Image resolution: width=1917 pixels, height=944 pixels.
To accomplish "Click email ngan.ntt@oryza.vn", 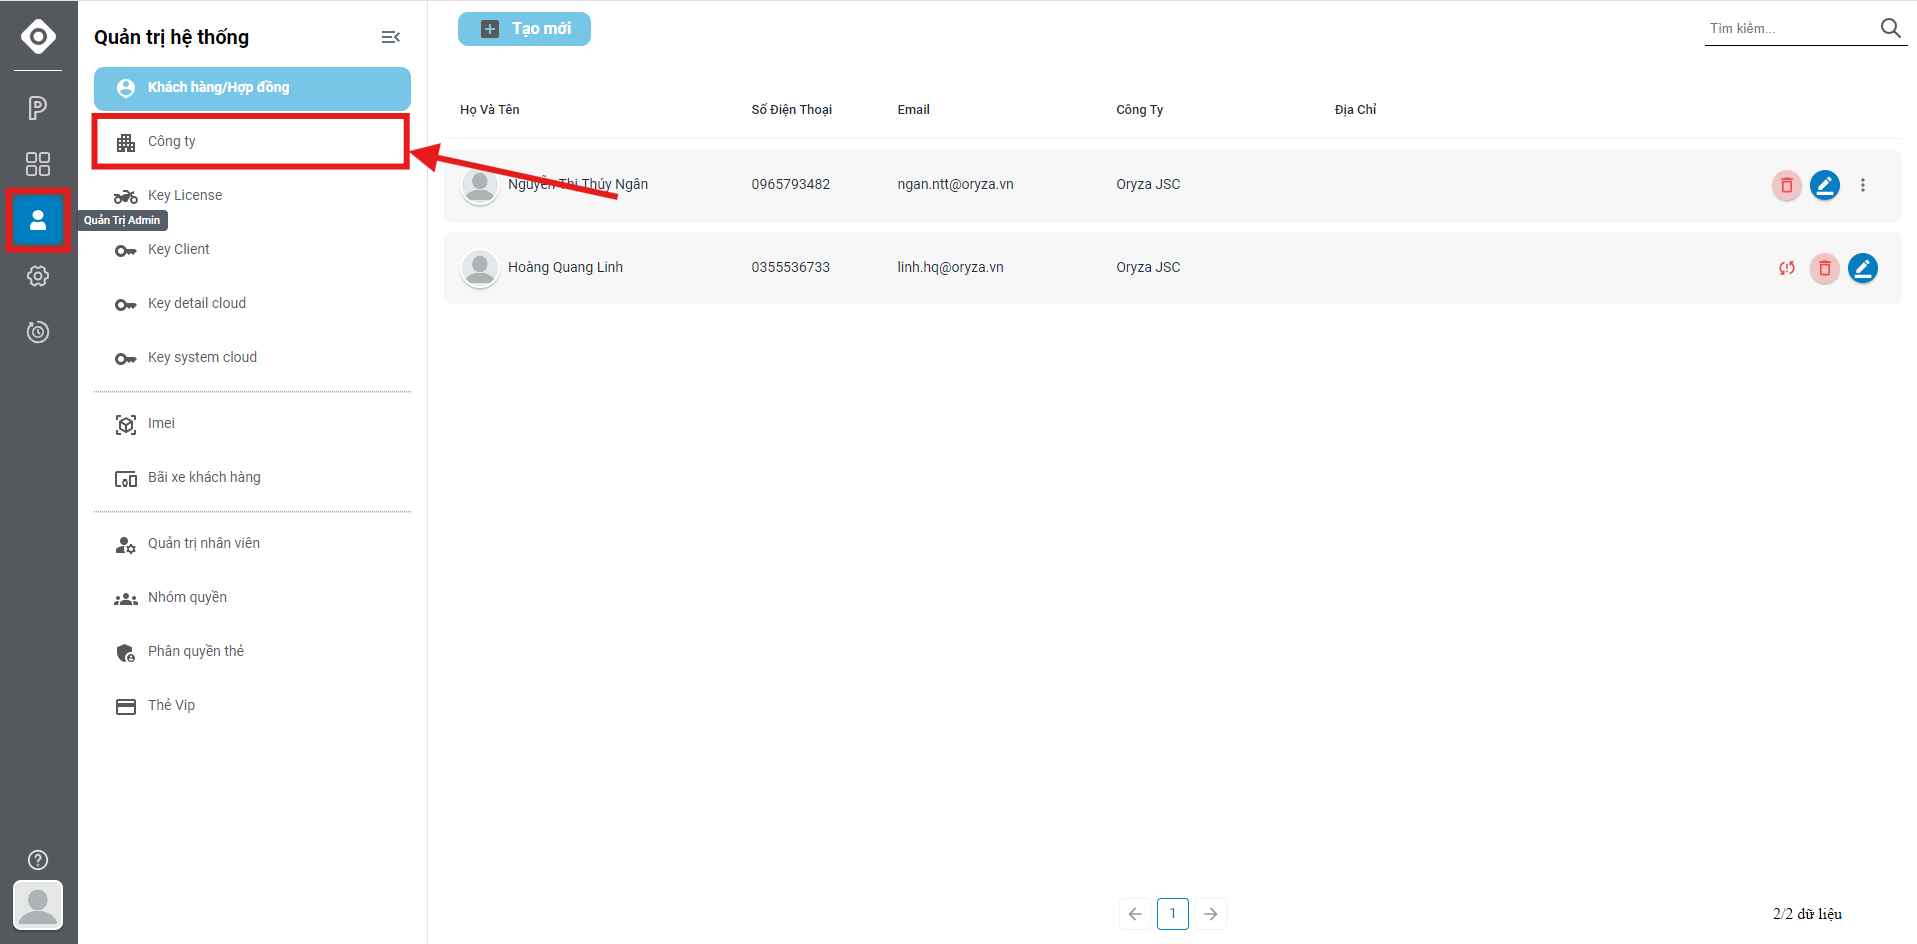I will pos(955,184).
